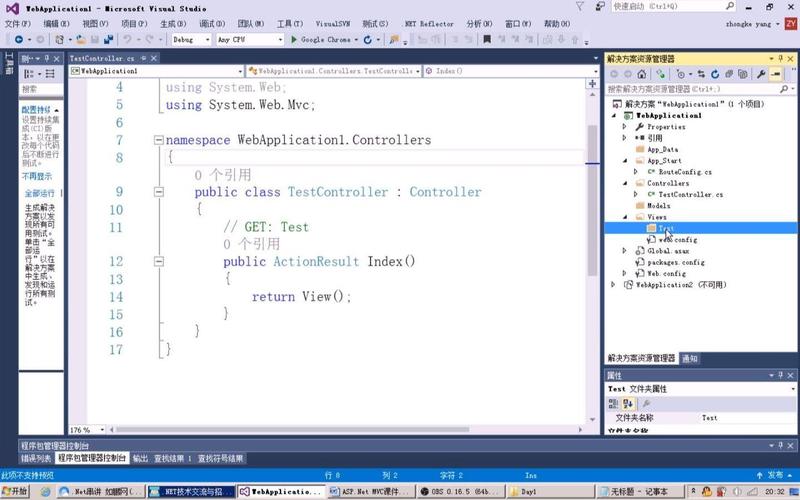Open the 调试(D) menu

[212, 23]
